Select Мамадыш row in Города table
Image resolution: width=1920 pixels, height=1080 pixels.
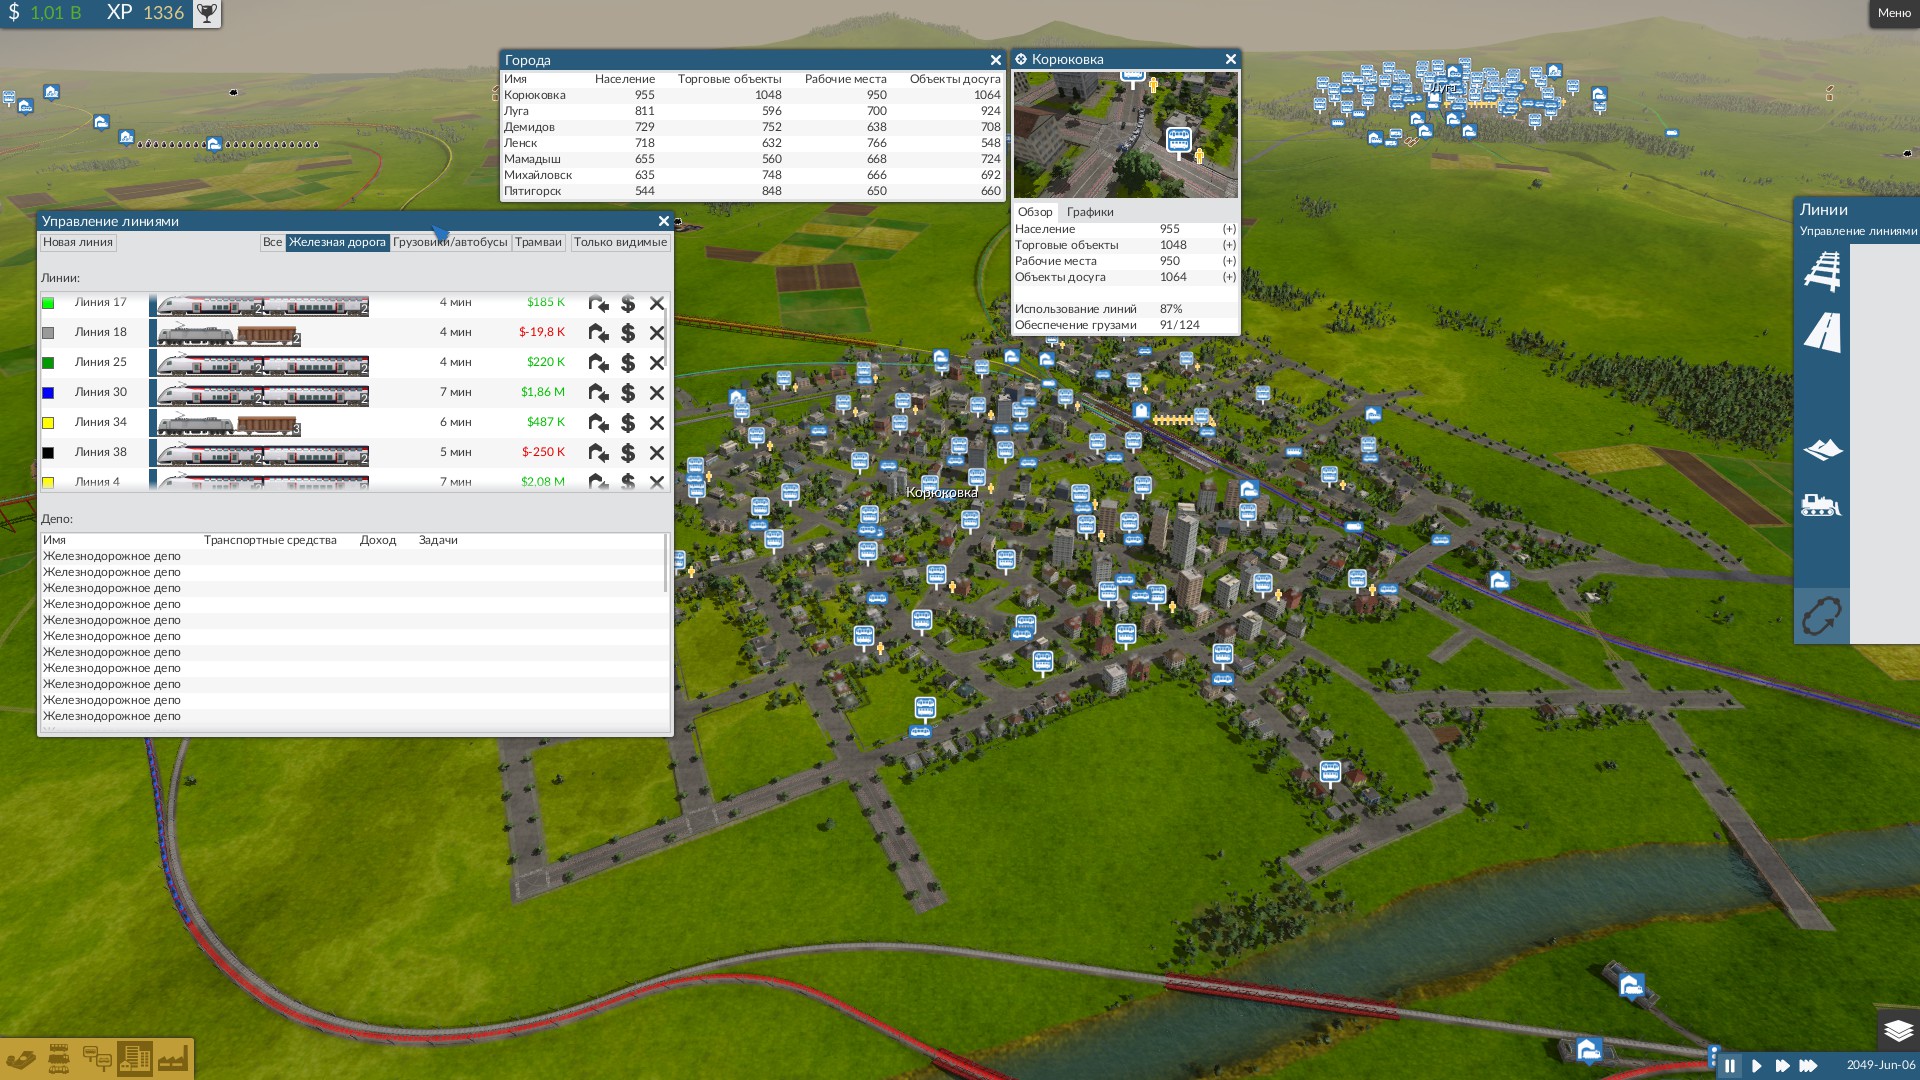(x=752, y=159)
